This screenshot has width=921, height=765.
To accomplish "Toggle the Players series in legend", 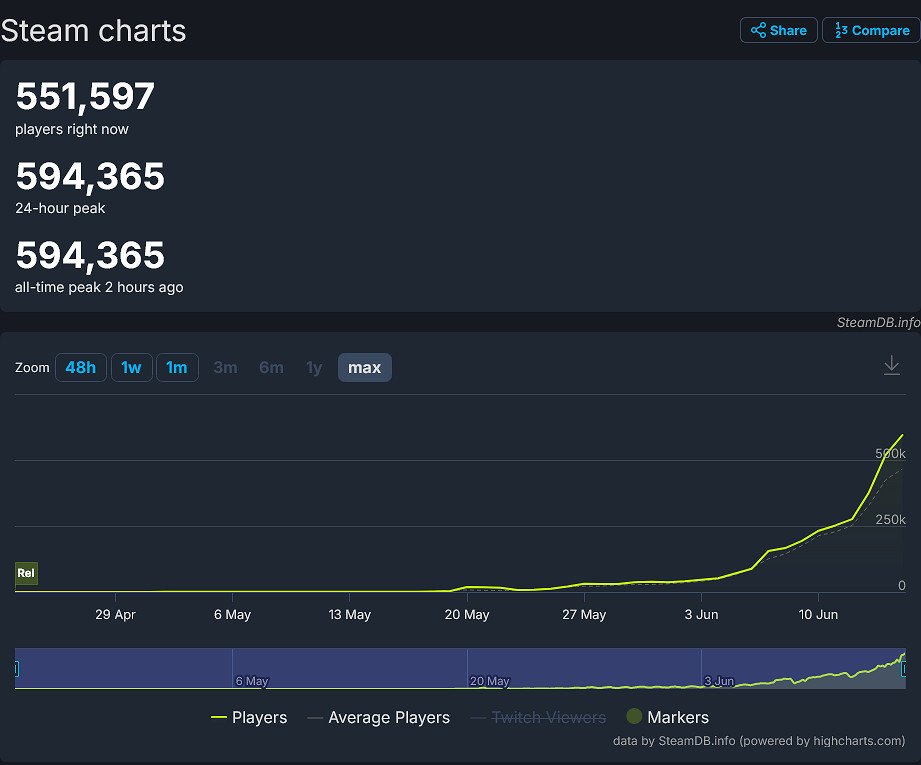I will [x=249, y=717].
